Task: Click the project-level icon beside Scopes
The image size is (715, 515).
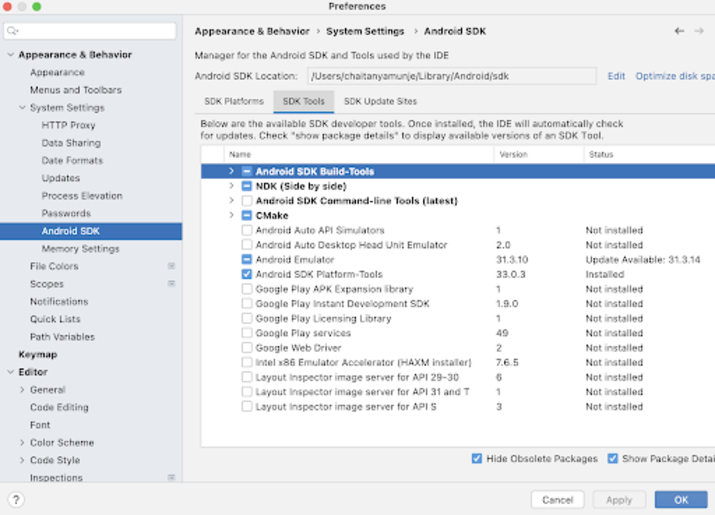Action: [x=171, y=284]
